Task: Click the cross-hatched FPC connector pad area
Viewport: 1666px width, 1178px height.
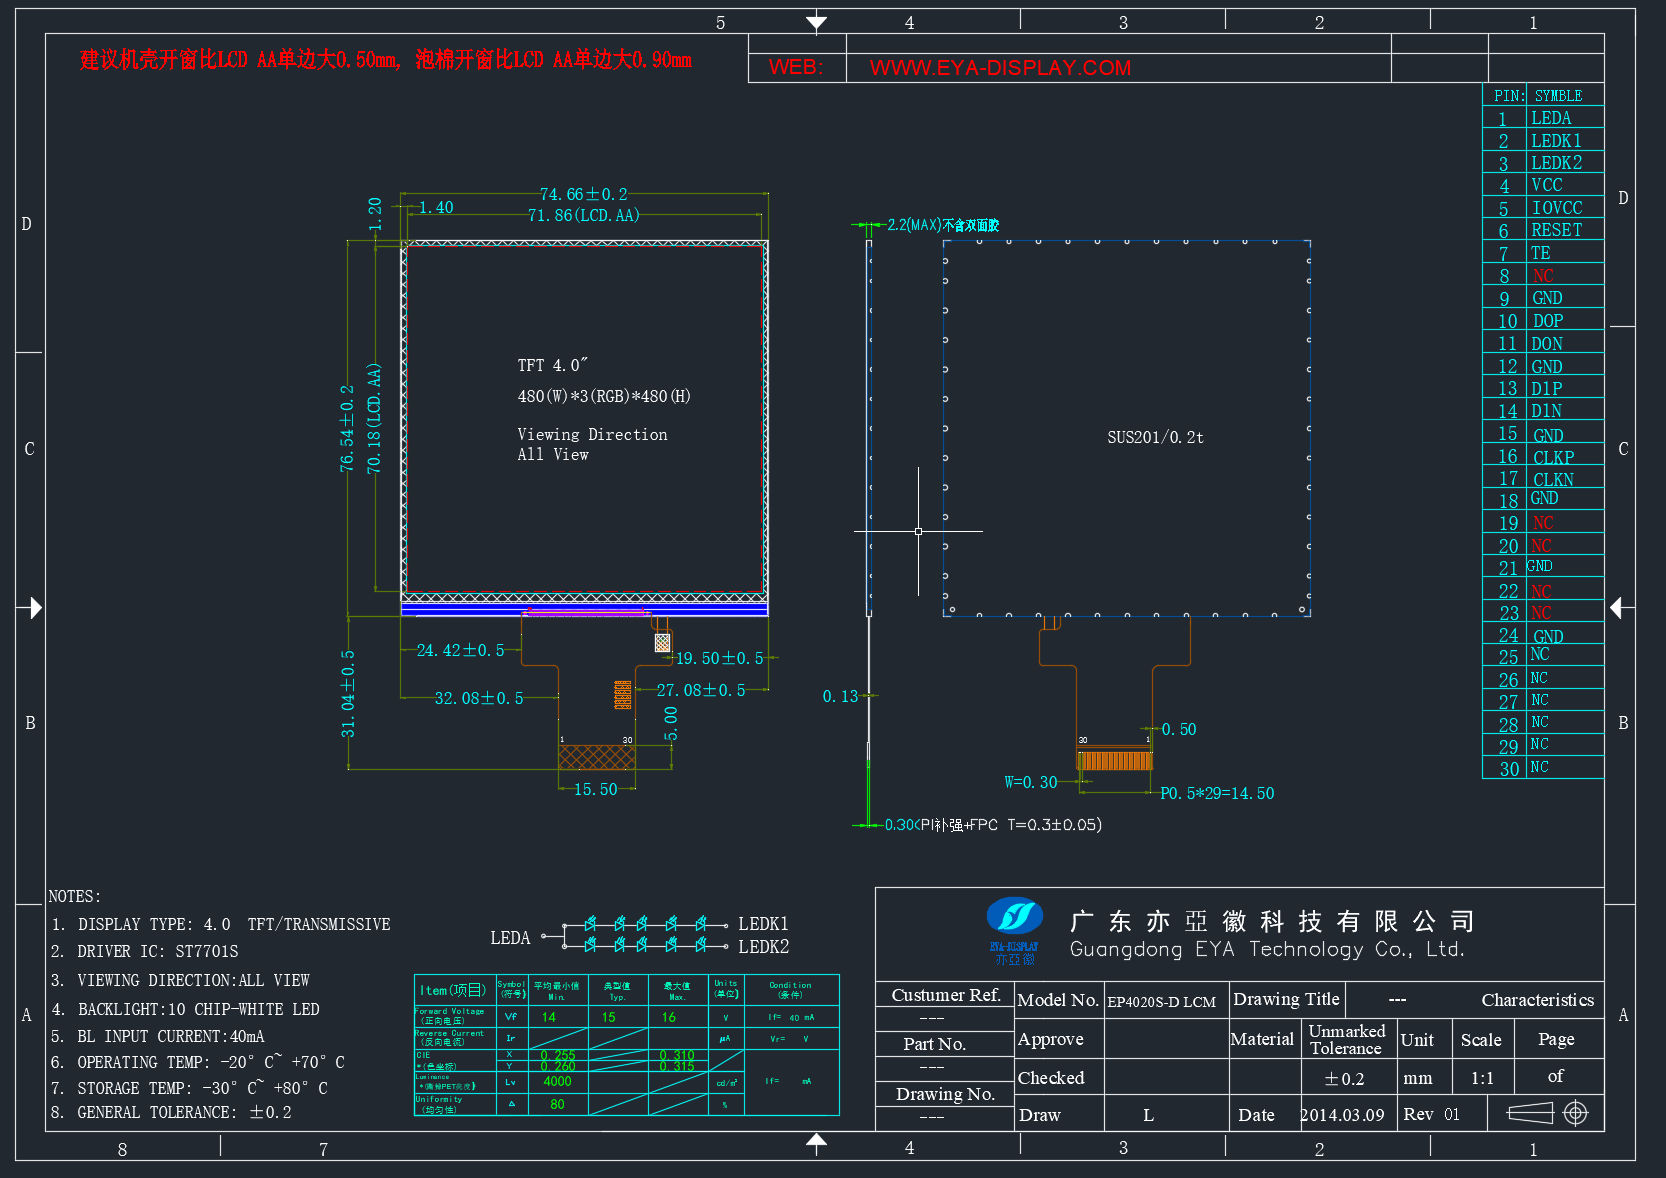Action: tap(596, 757)
